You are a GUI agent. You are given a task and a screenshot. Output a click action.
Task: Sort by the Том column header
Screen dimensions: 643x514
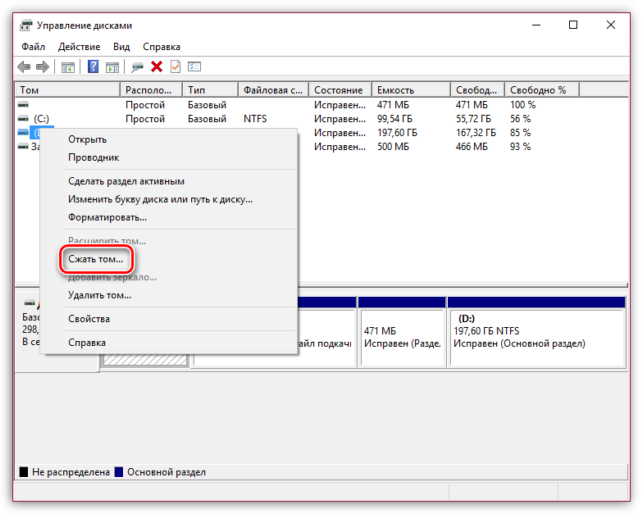[x=68, y=90]
